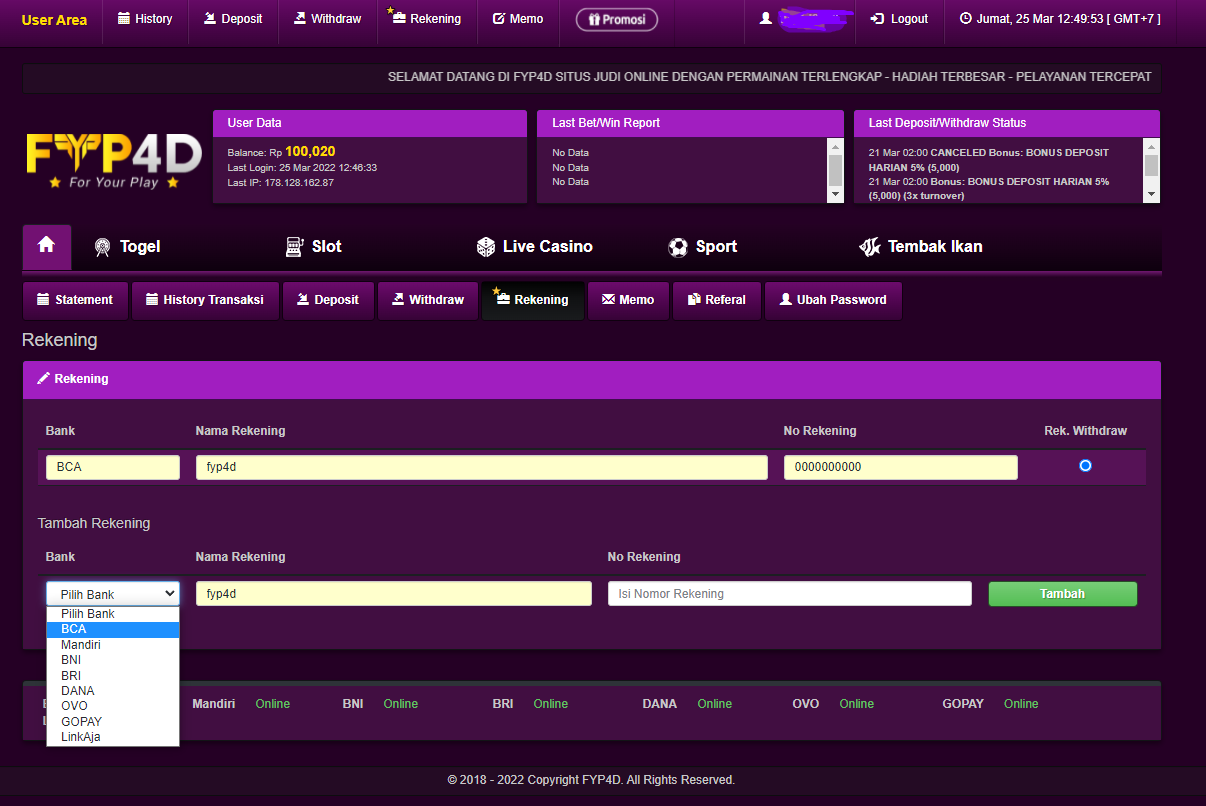Click the Memo pencil icon in top bar

[x=499, y=19]
